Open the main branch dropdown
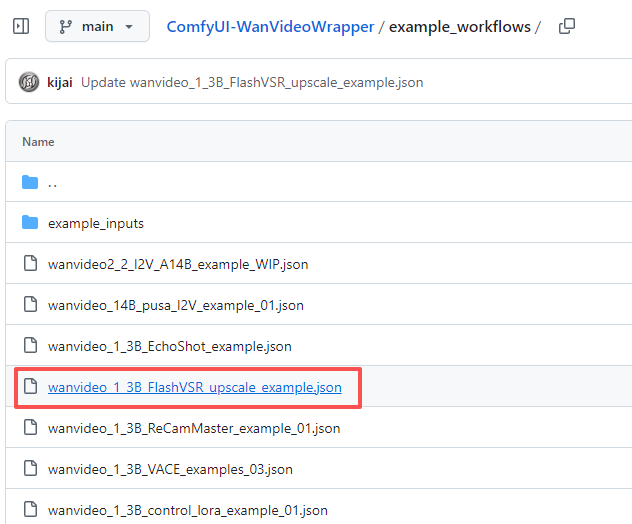The image size is (632, 524). (x=98, y=27)
